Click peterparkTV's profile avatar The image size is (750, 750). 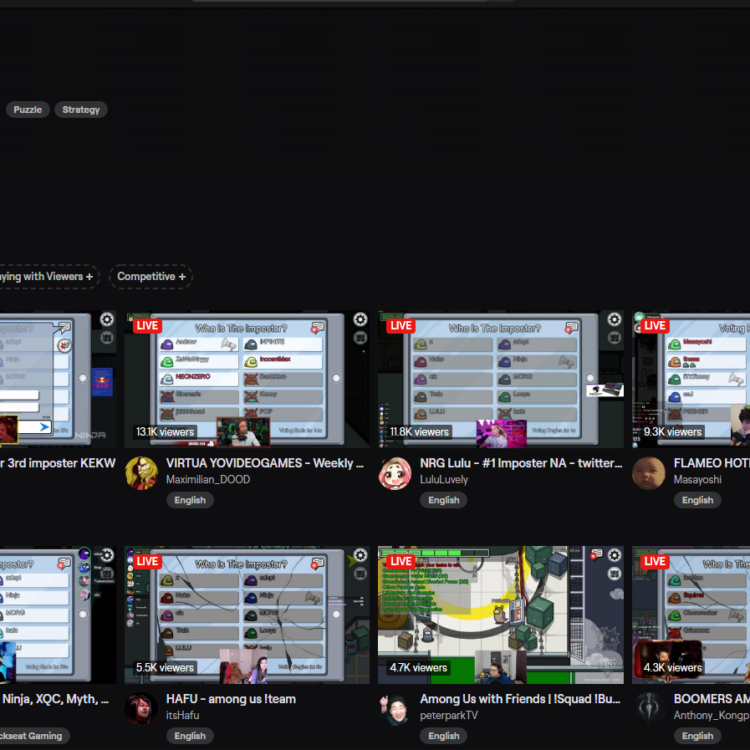coord(395,708)
